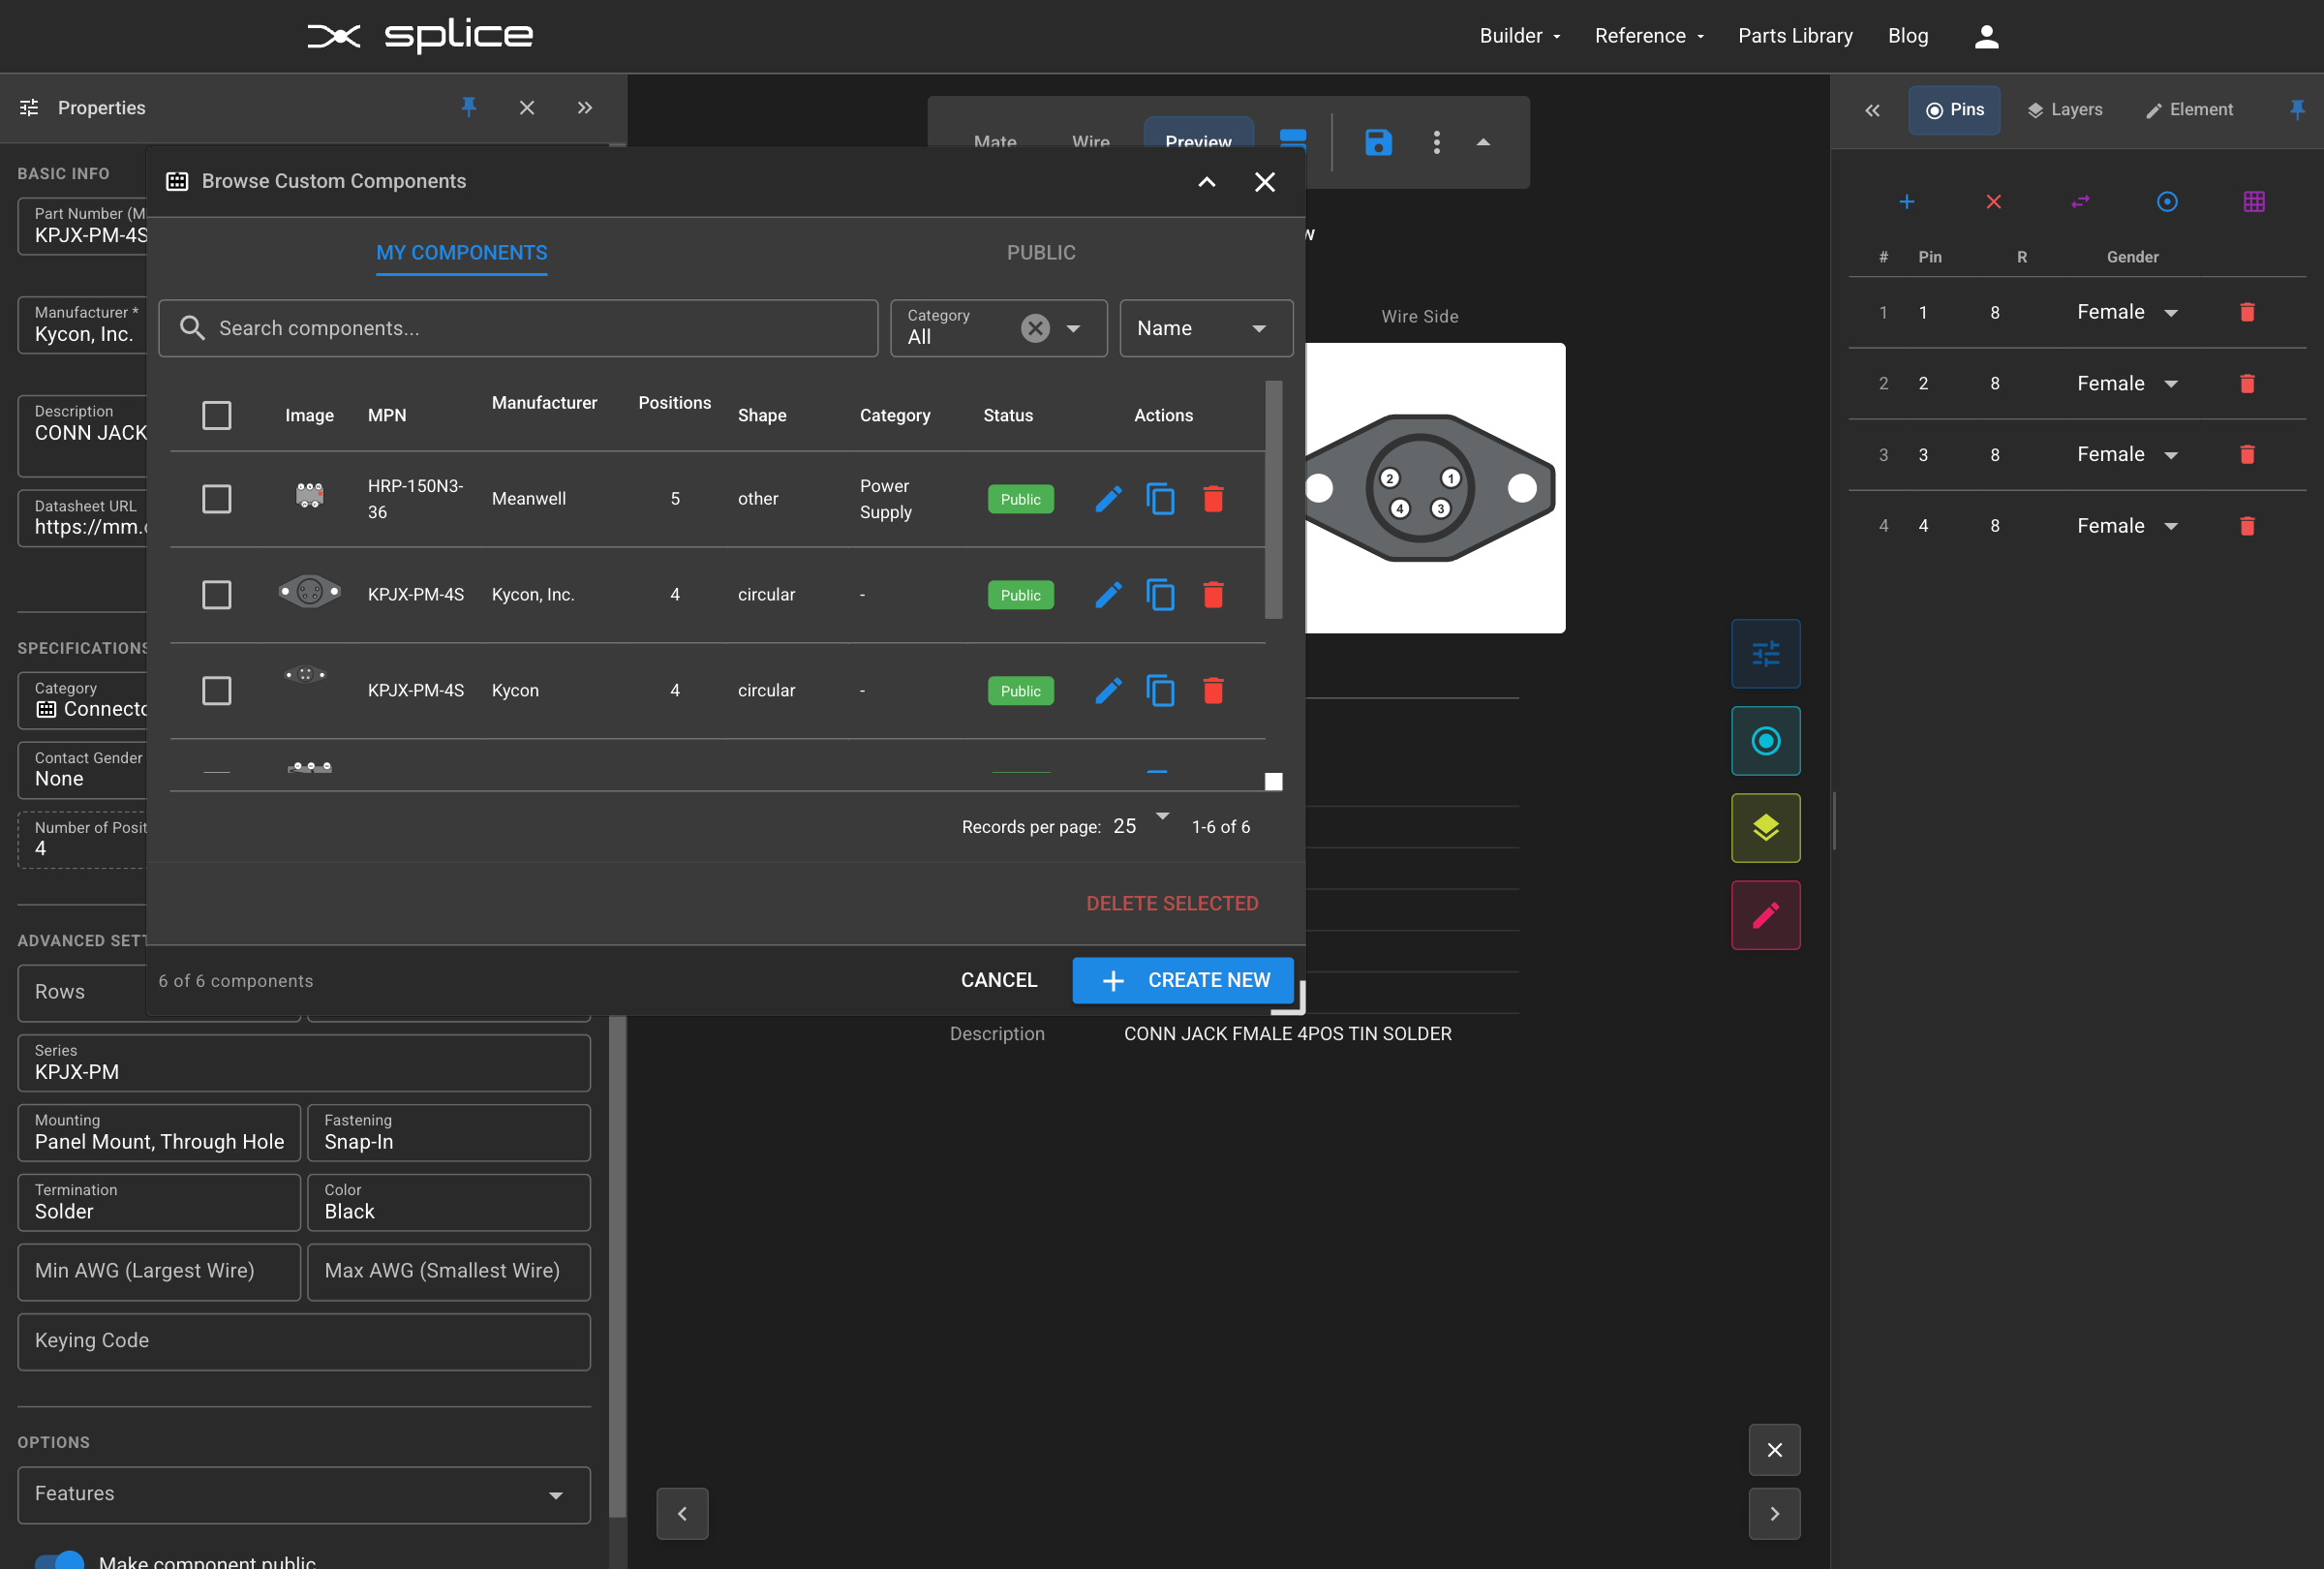Click the swap pins arrows icon
The height and width of the screenshot is (1569, 2324).
click(x=2081, y=201)
